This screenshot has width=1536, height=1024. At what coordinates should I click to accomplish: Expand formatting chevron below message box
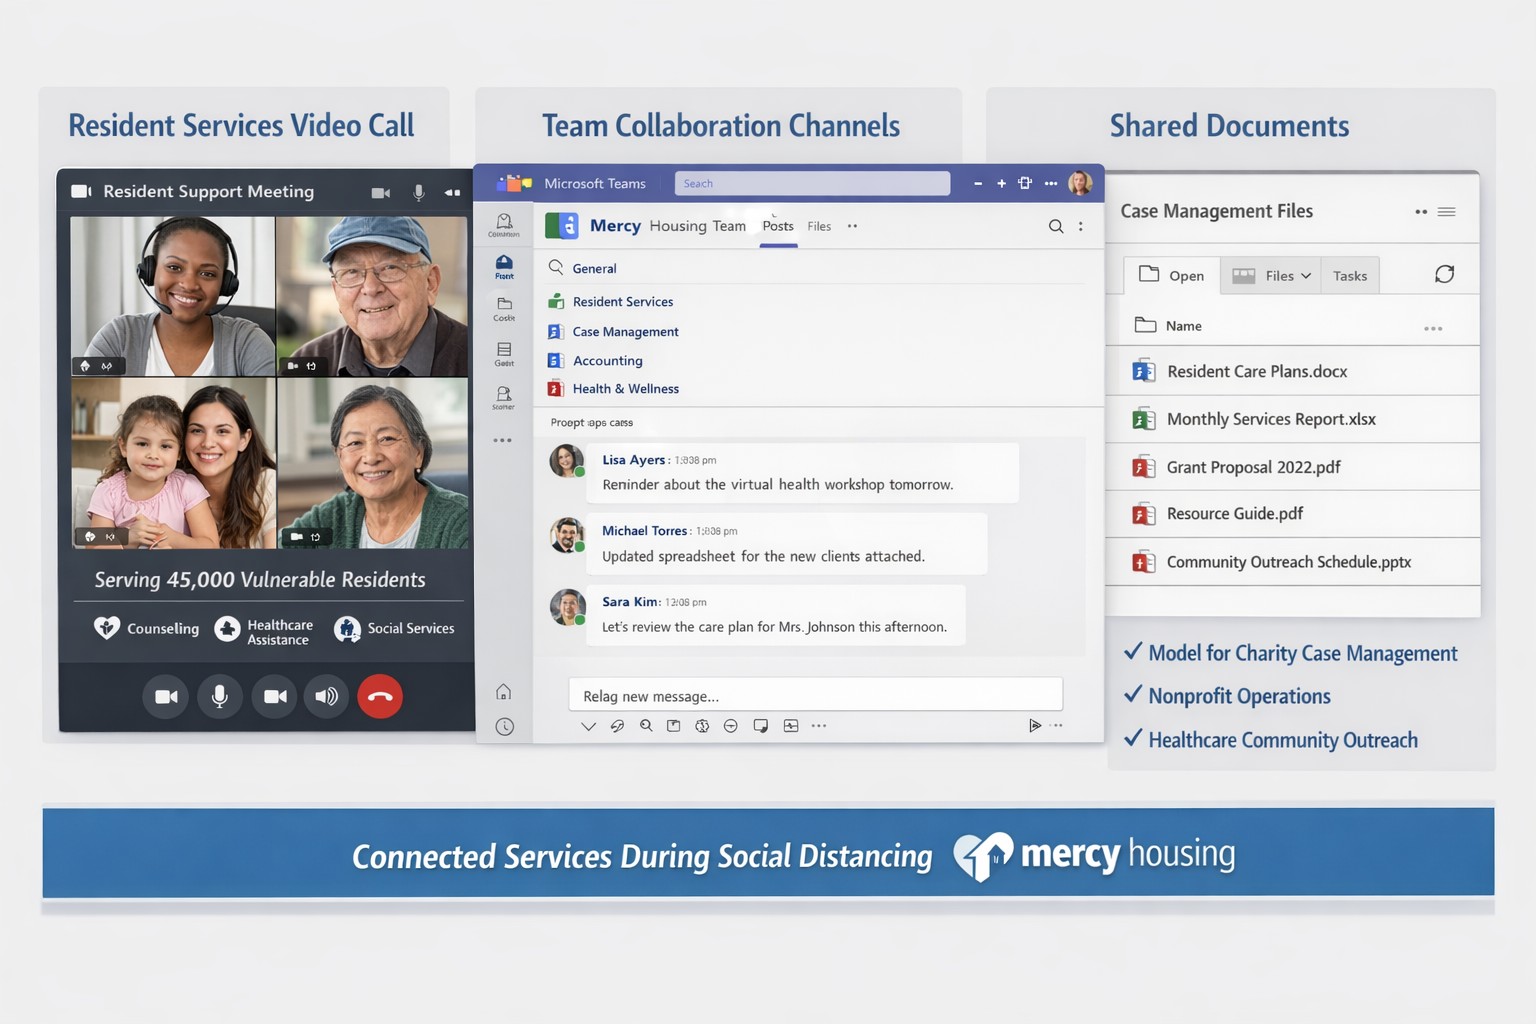588,727
